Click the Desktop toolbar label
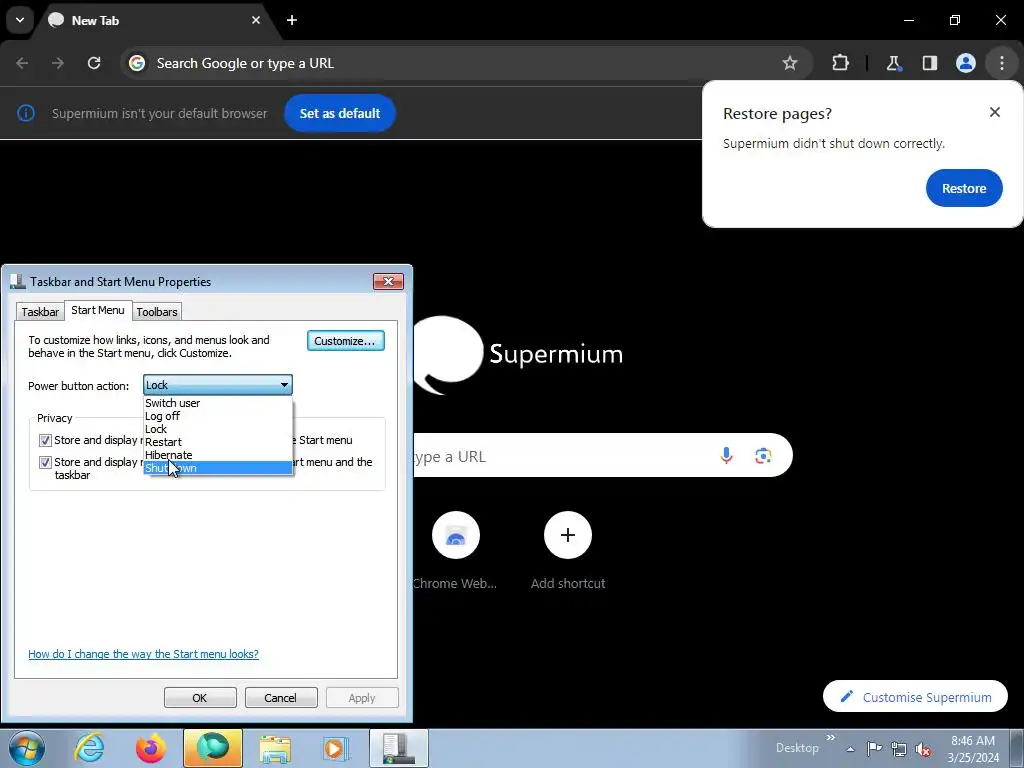 (797, 748)
